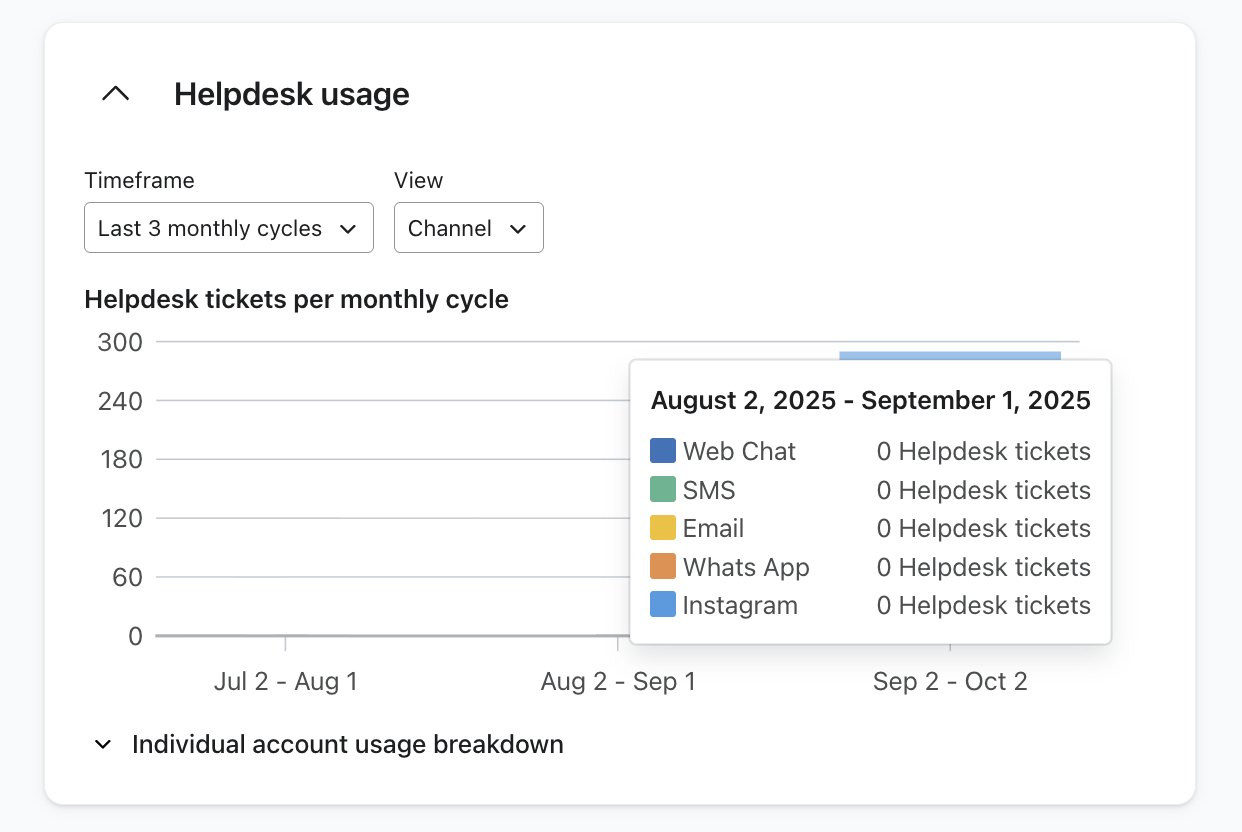The image size is (1242, 832).
Task: Click the Timeframe field label
Action: pyautogui.click(x=139, y=180)
